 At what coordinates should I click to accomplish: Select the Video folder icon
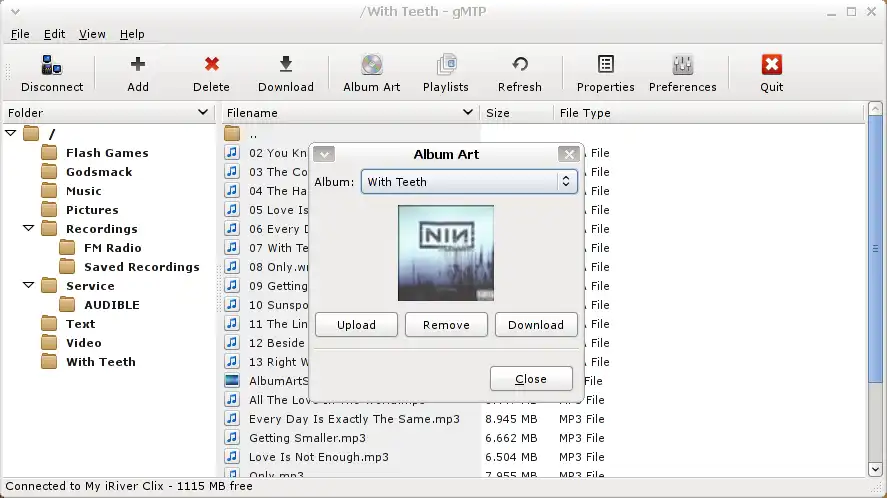tap(49, 342)
